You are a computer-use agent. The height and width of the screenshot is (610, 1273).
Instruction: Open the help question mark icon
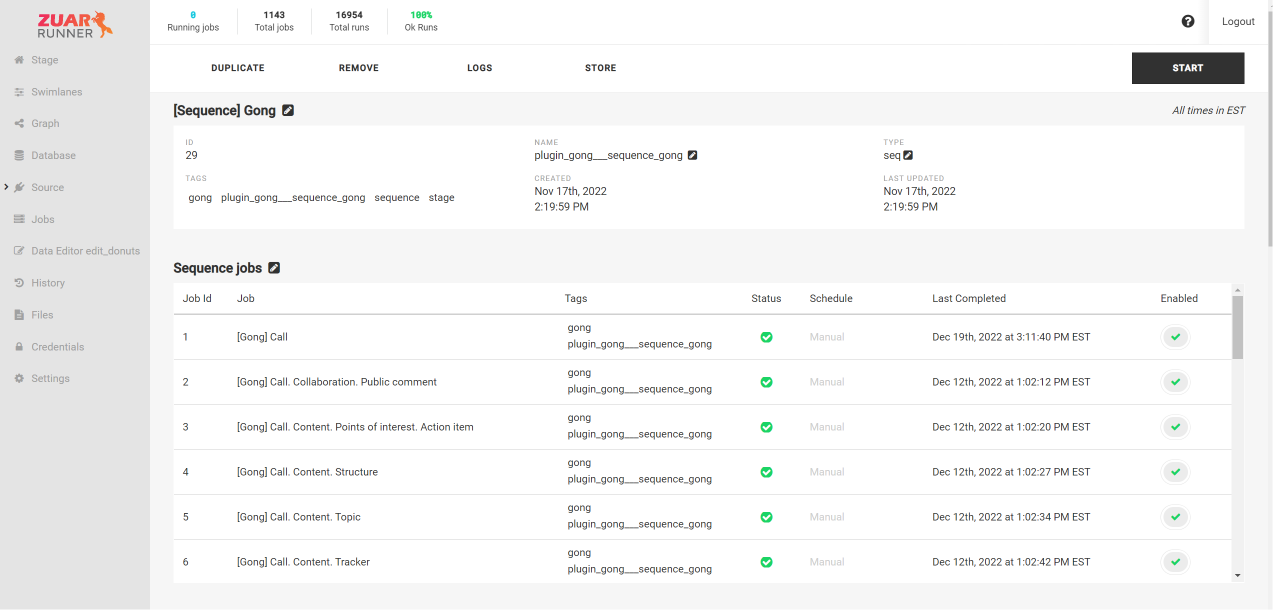(x=1188, y=21)
